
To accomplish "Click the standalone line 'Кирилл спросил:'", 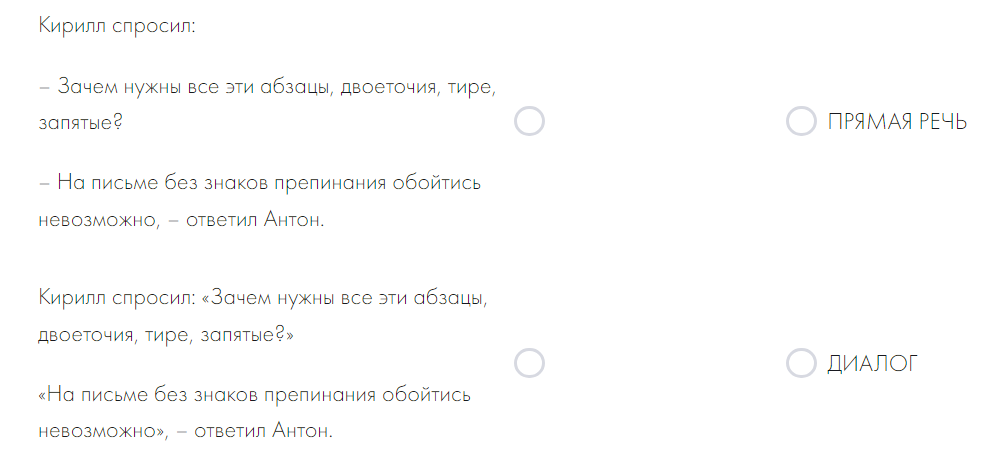I will pos(117,26).
